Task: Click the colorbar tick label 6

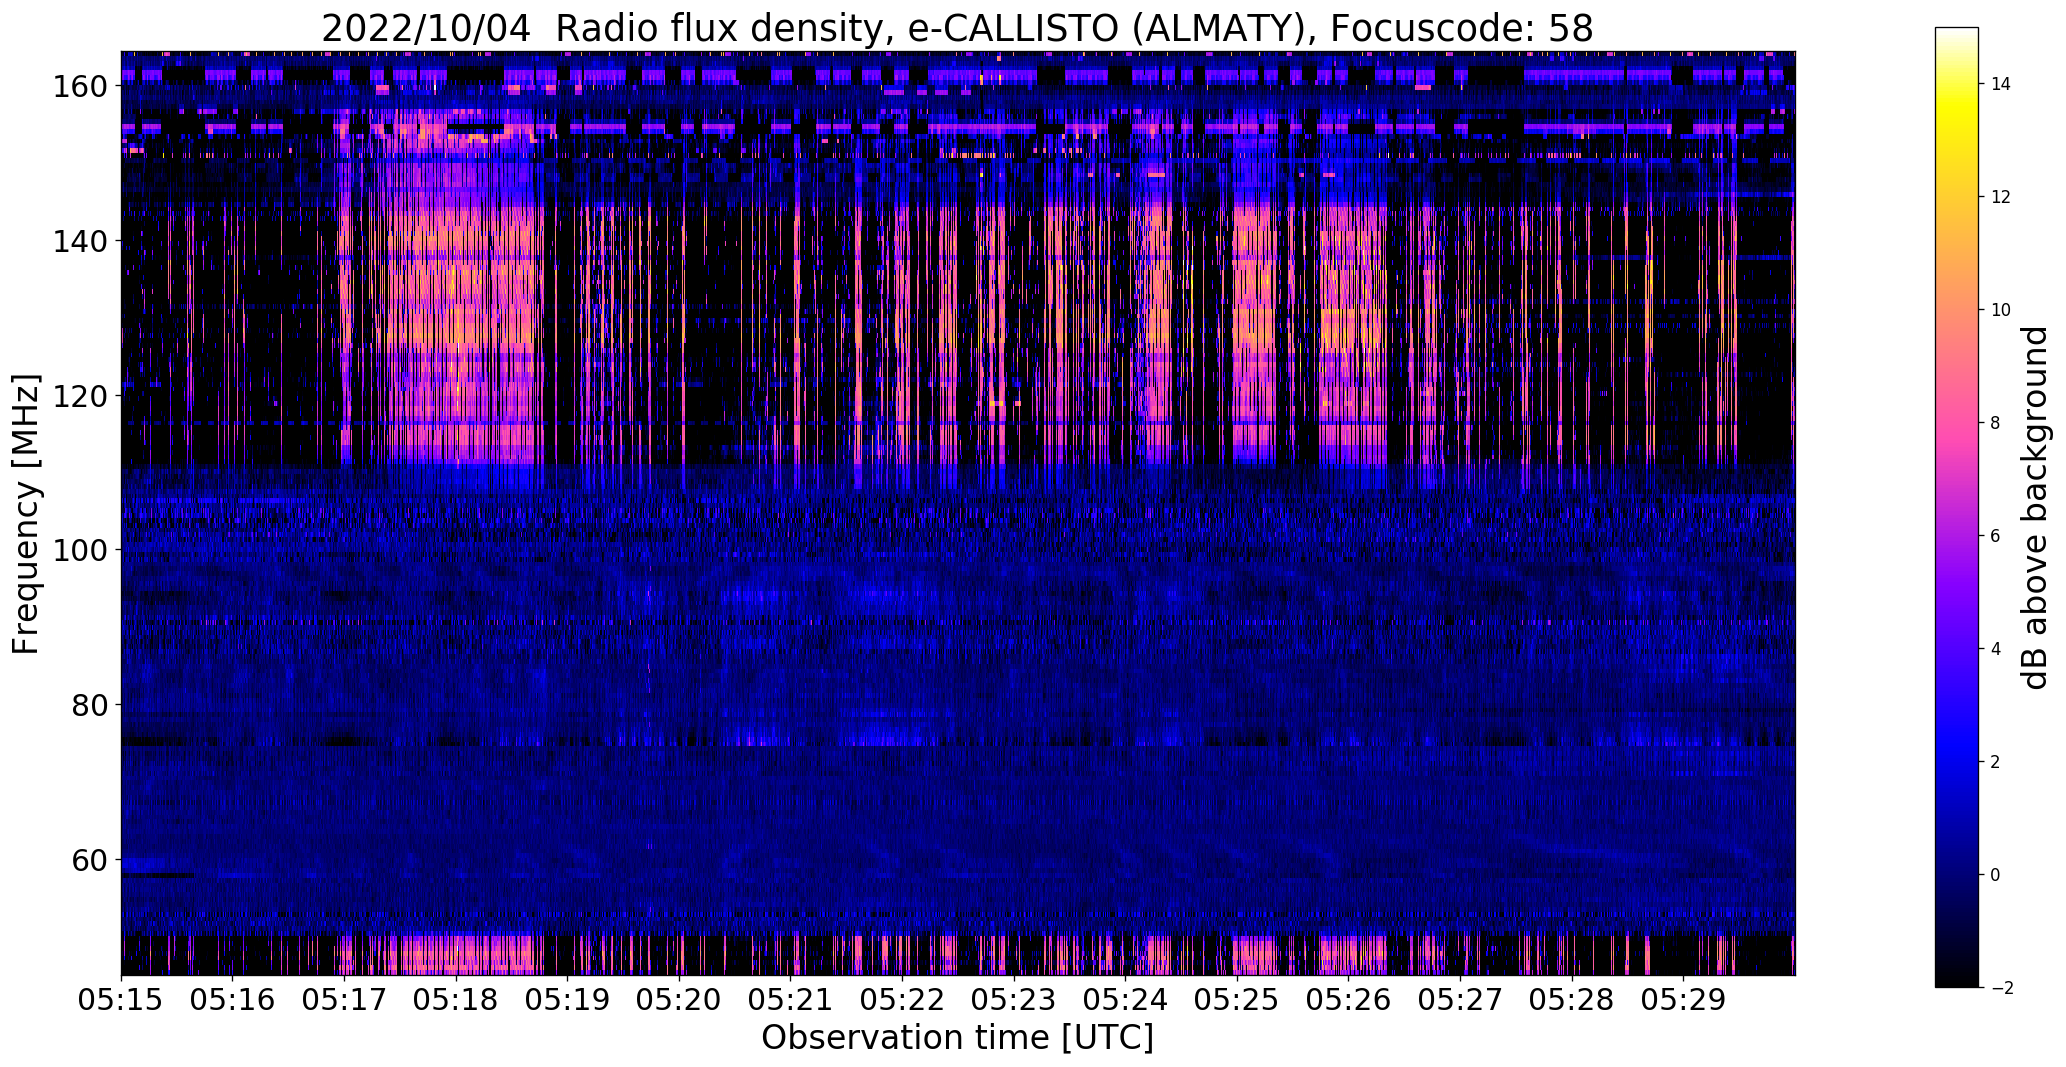Action: tap(1996, 536)
